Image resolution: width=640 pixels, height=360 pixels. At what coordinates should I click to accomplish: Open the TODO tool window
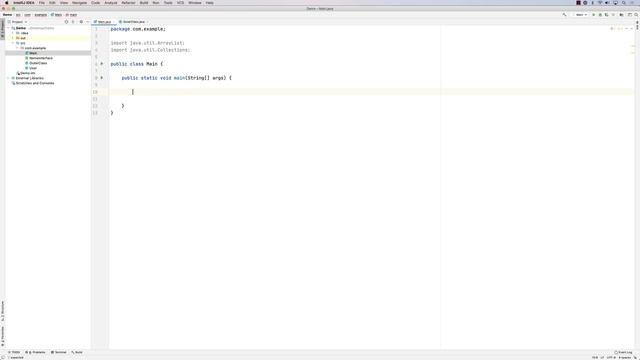coord(14,352)
